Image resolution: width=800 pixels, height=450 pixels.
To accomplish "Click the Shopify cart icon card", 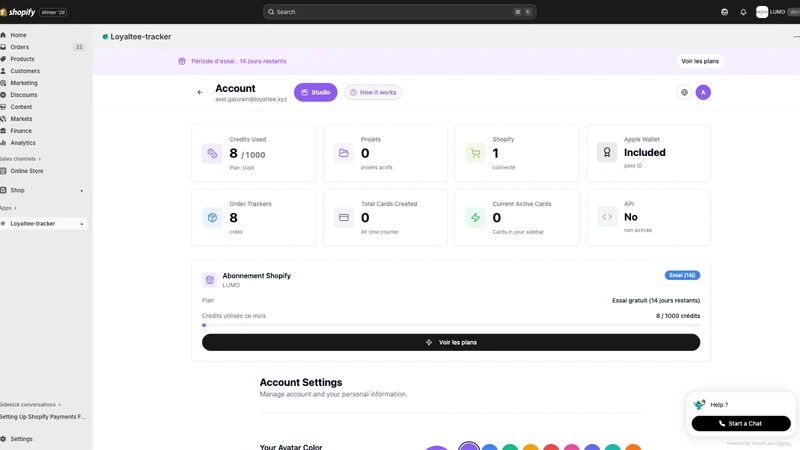I will coord(476,153).
